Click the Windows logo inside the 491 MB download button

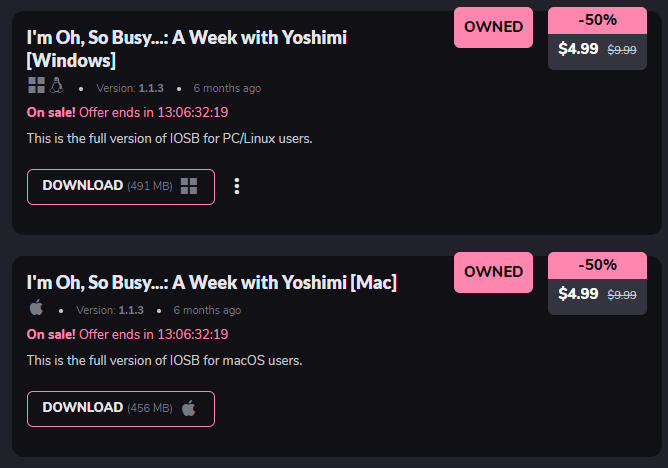(190, 186)
